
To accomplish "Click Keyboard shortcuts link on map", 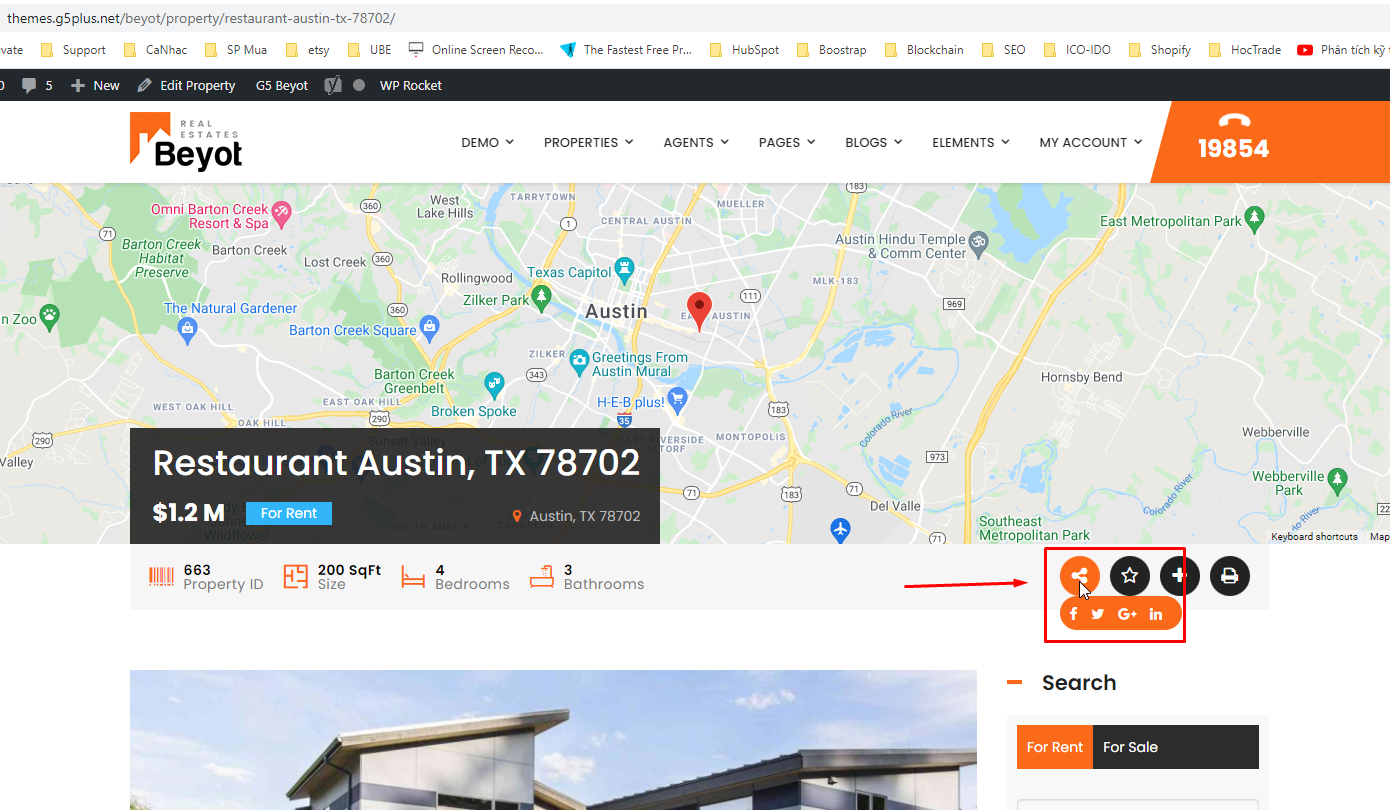I will pos(1314,537).
